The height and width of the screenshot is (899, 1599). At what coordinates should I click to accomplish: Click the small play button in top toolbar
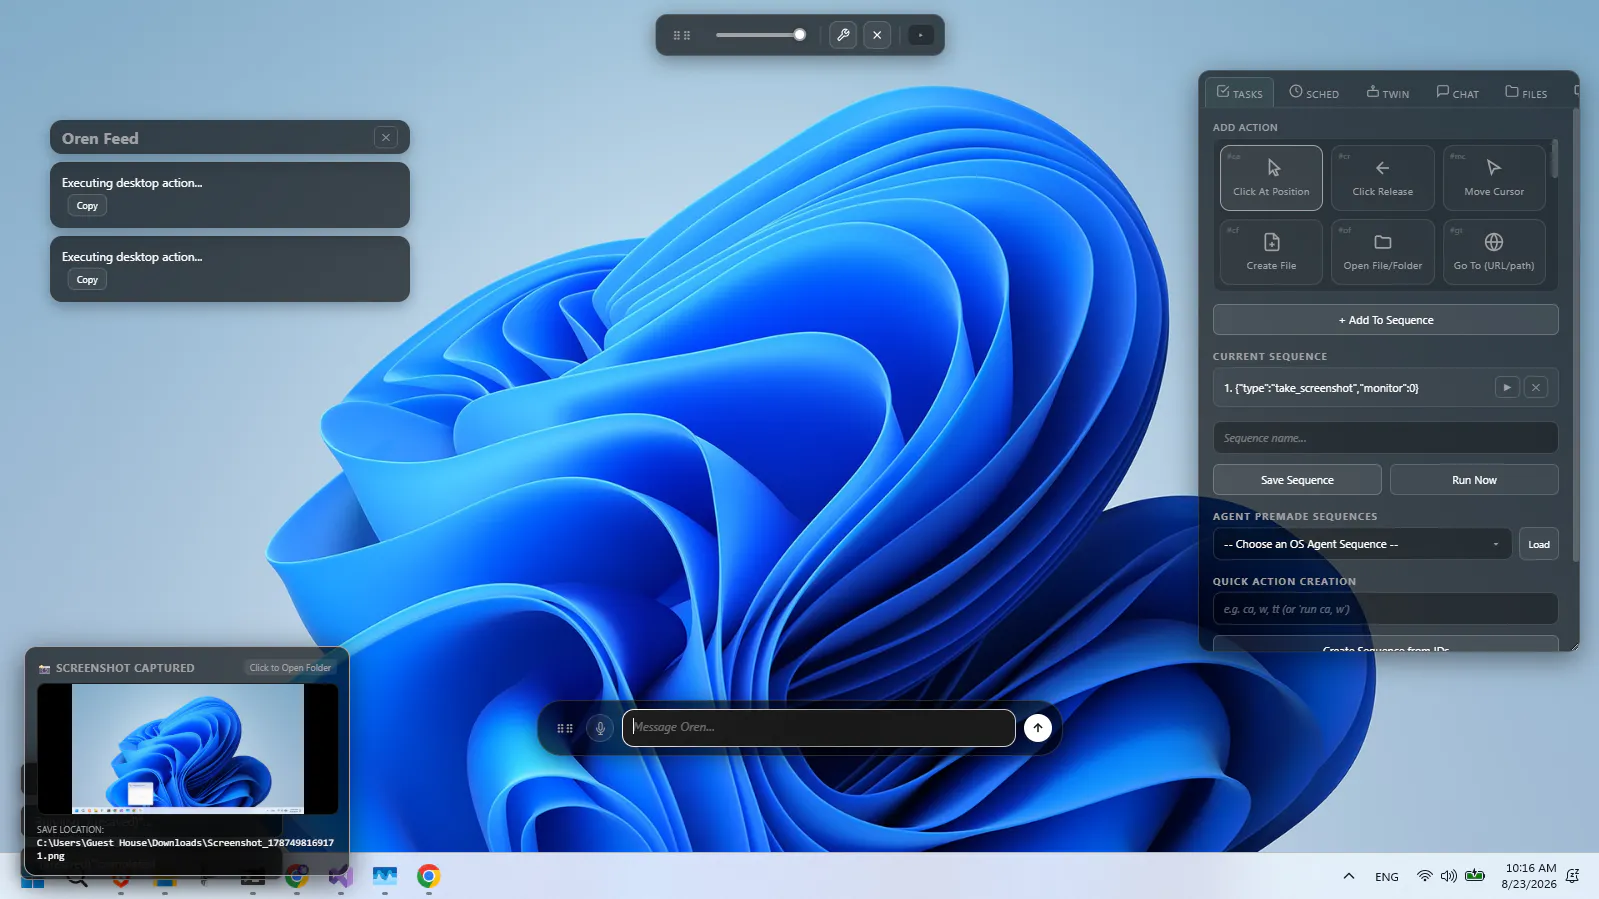[921, 35]
